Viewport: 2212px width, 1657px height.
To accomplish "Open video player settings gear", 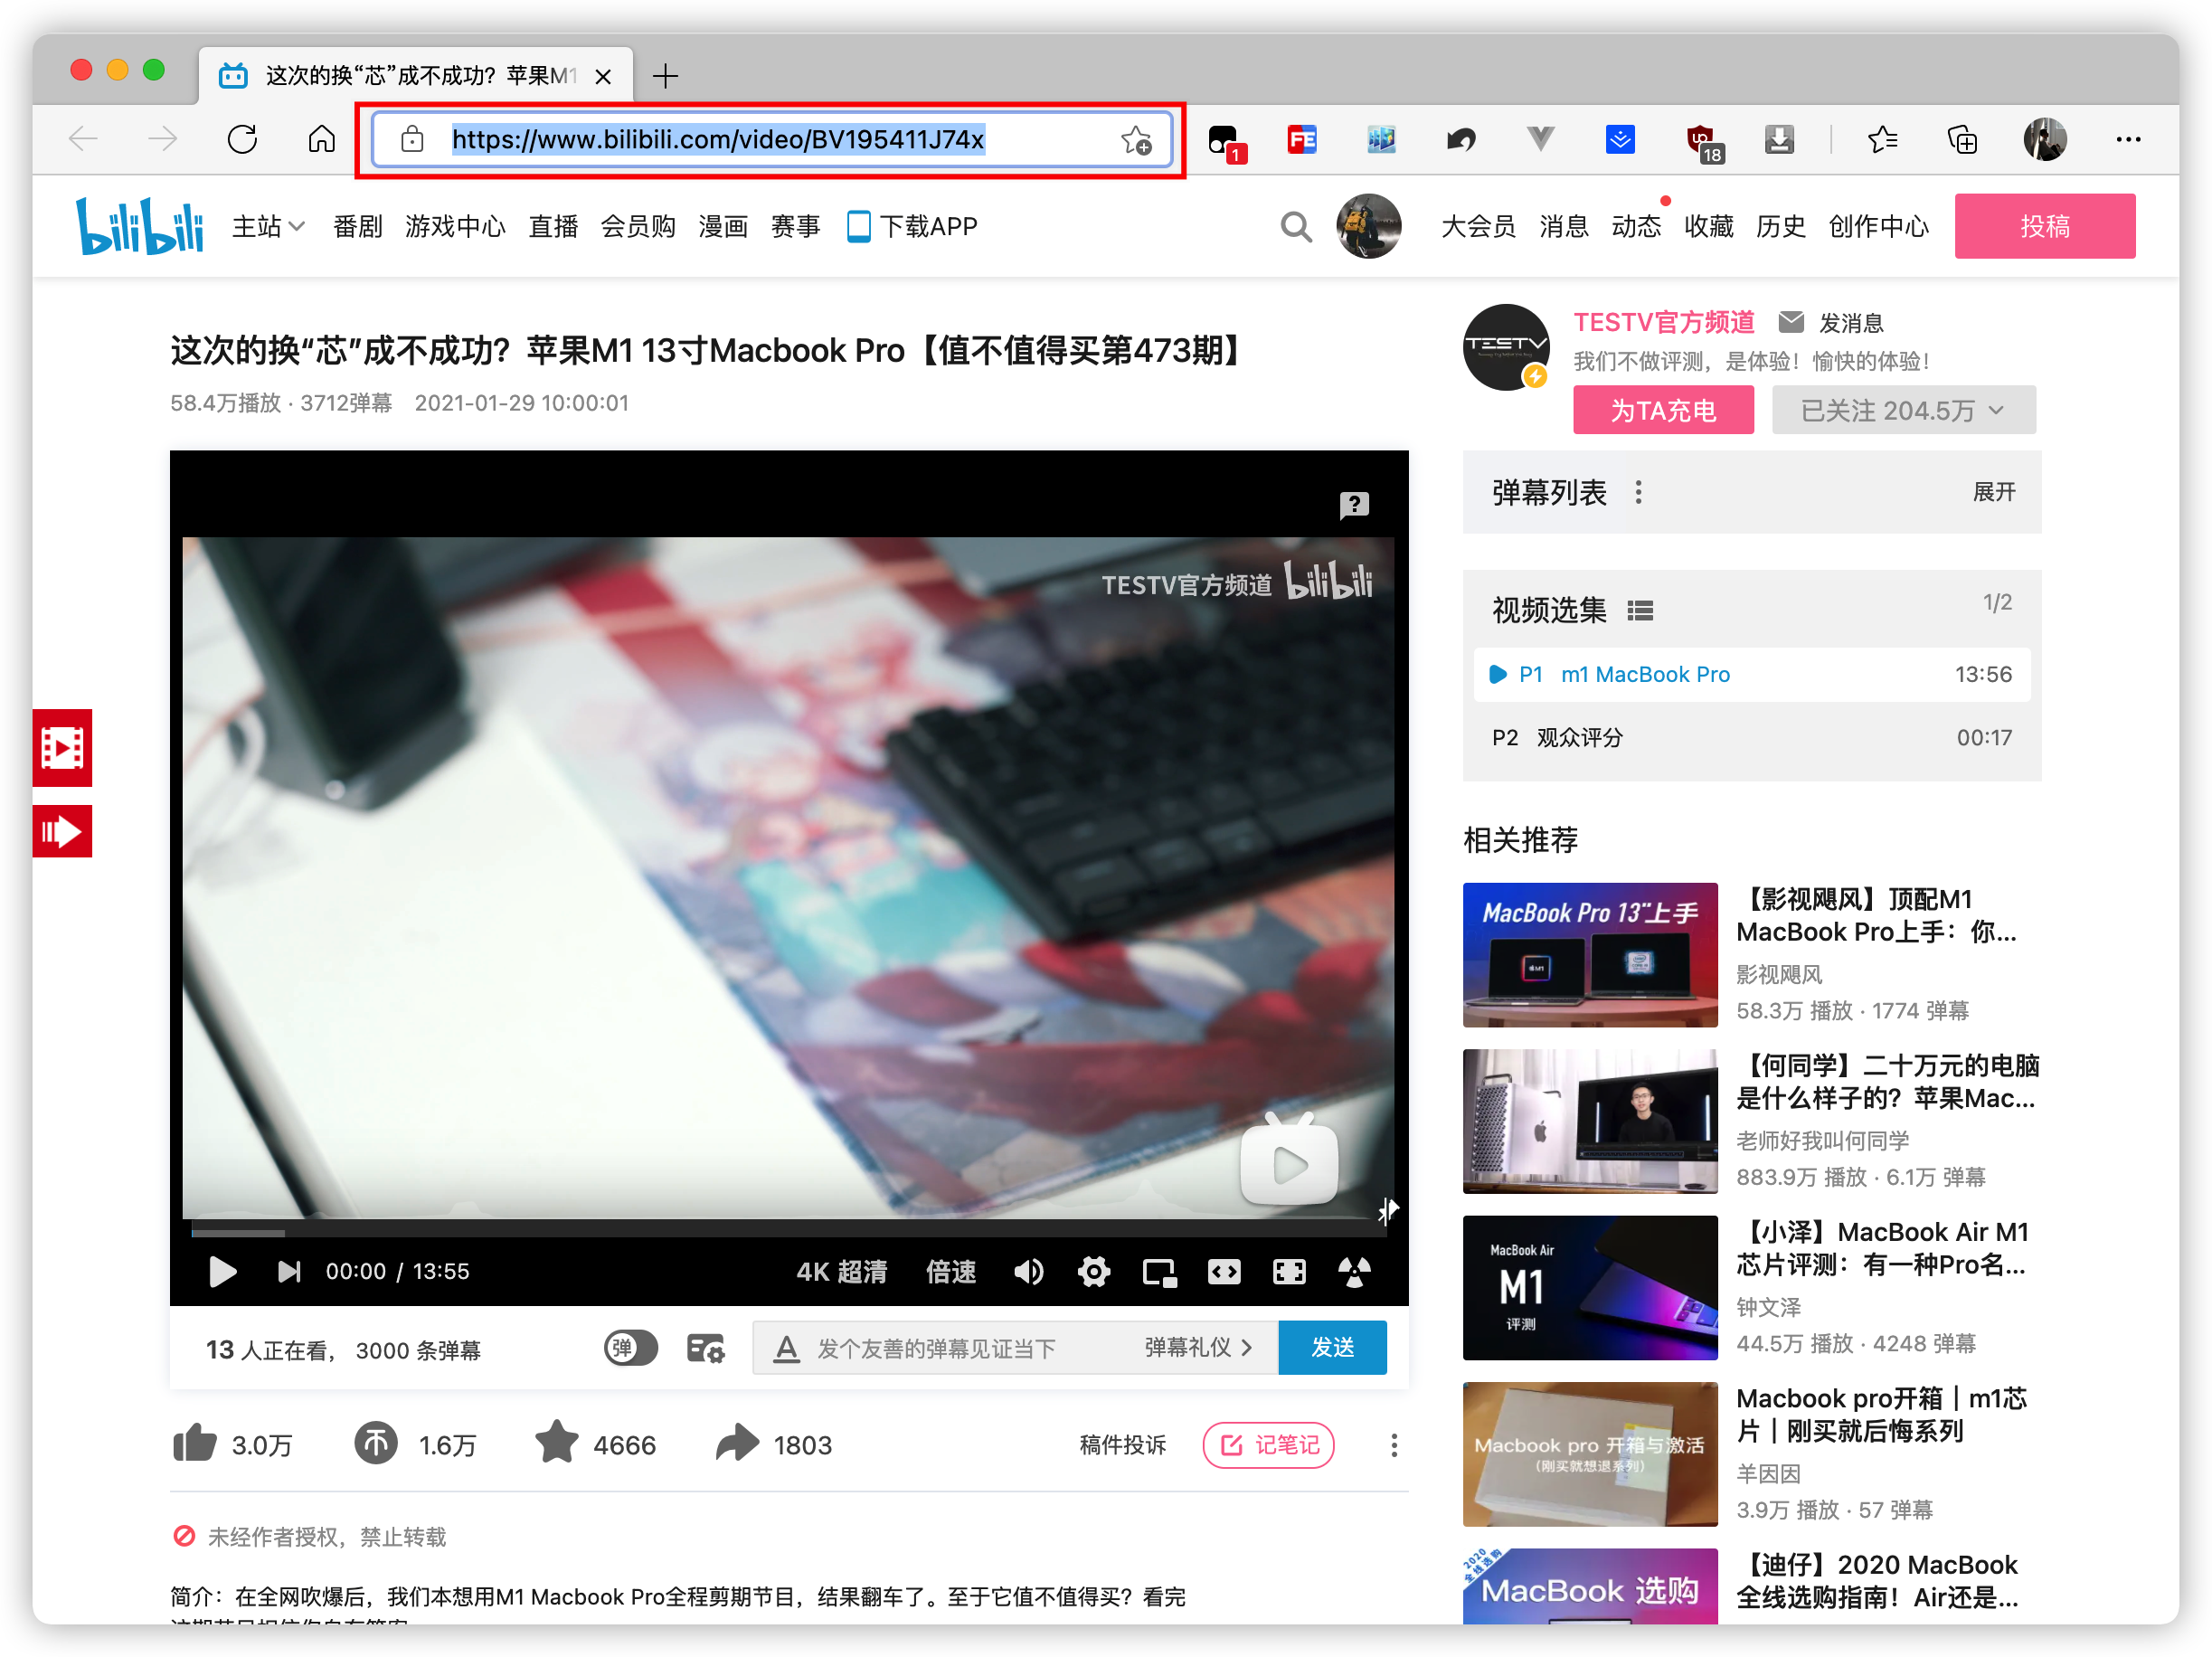I will click(x=1093, y=1272).
